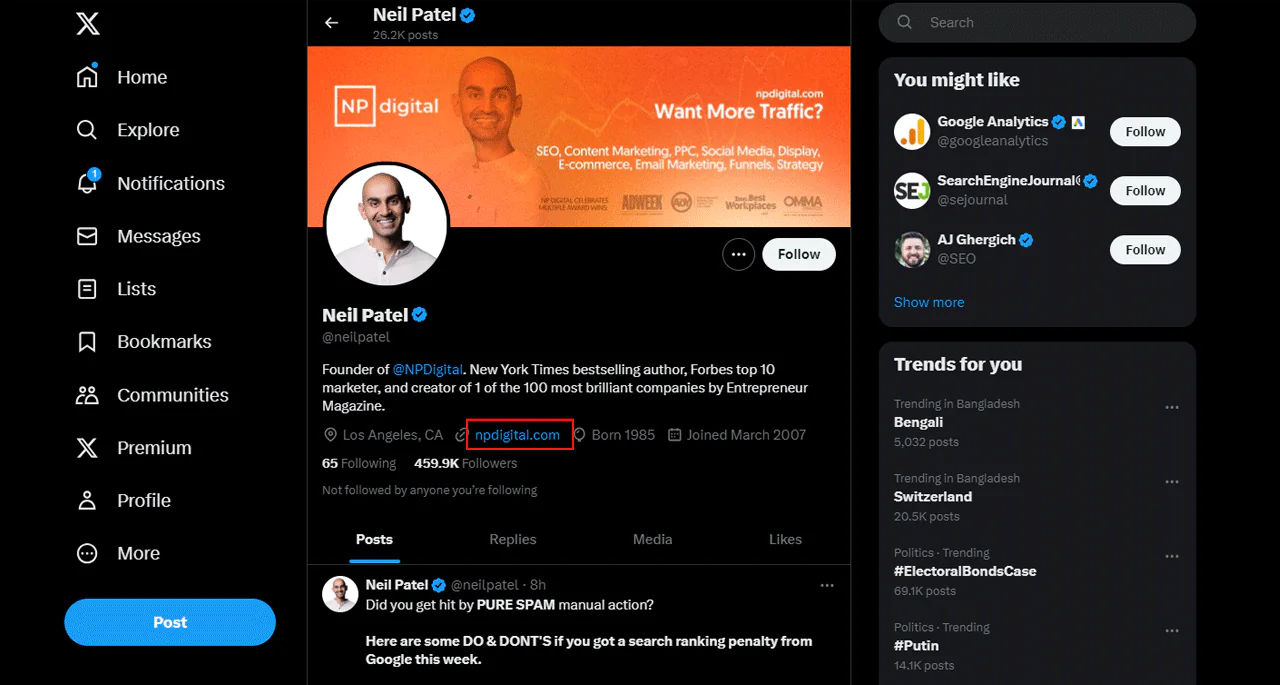Open more options on Neil Patel's profile
This screenshot has width=1280, height=685.
[x=739, y=254]
